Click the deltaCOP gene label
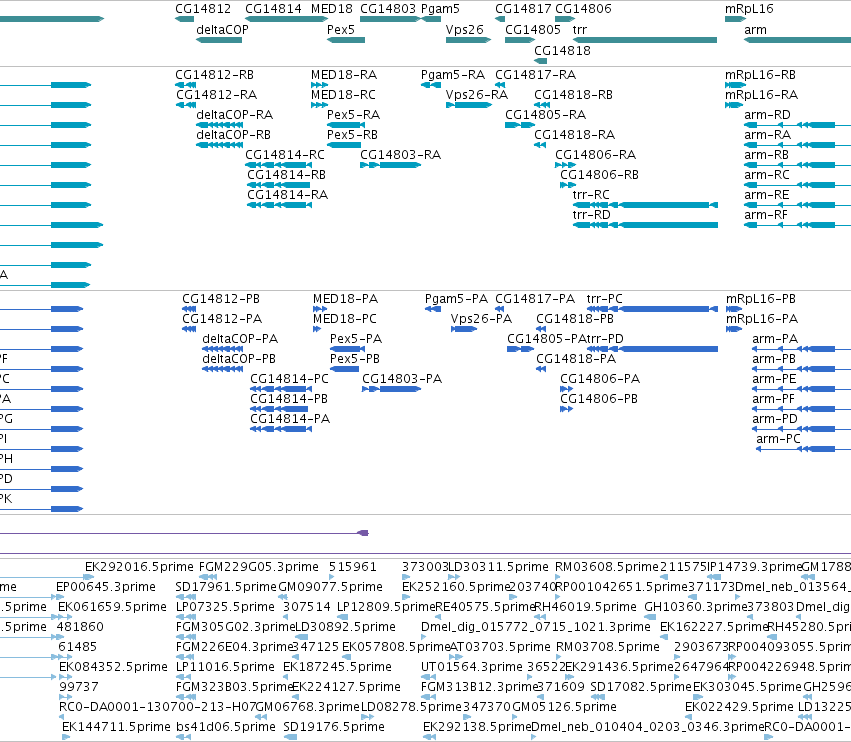 click(223, 30)
